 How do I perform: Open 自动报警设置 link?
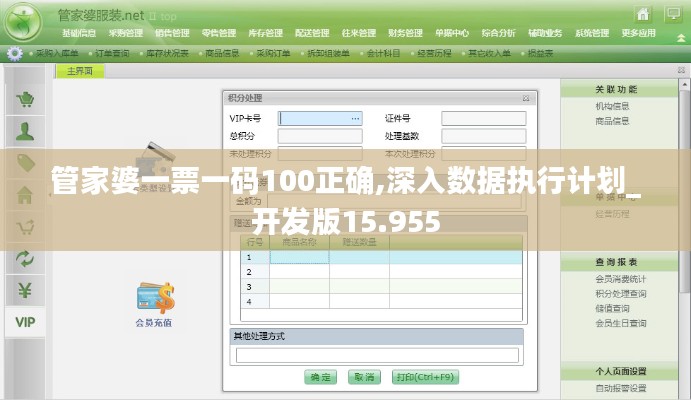tap(620, 388)
